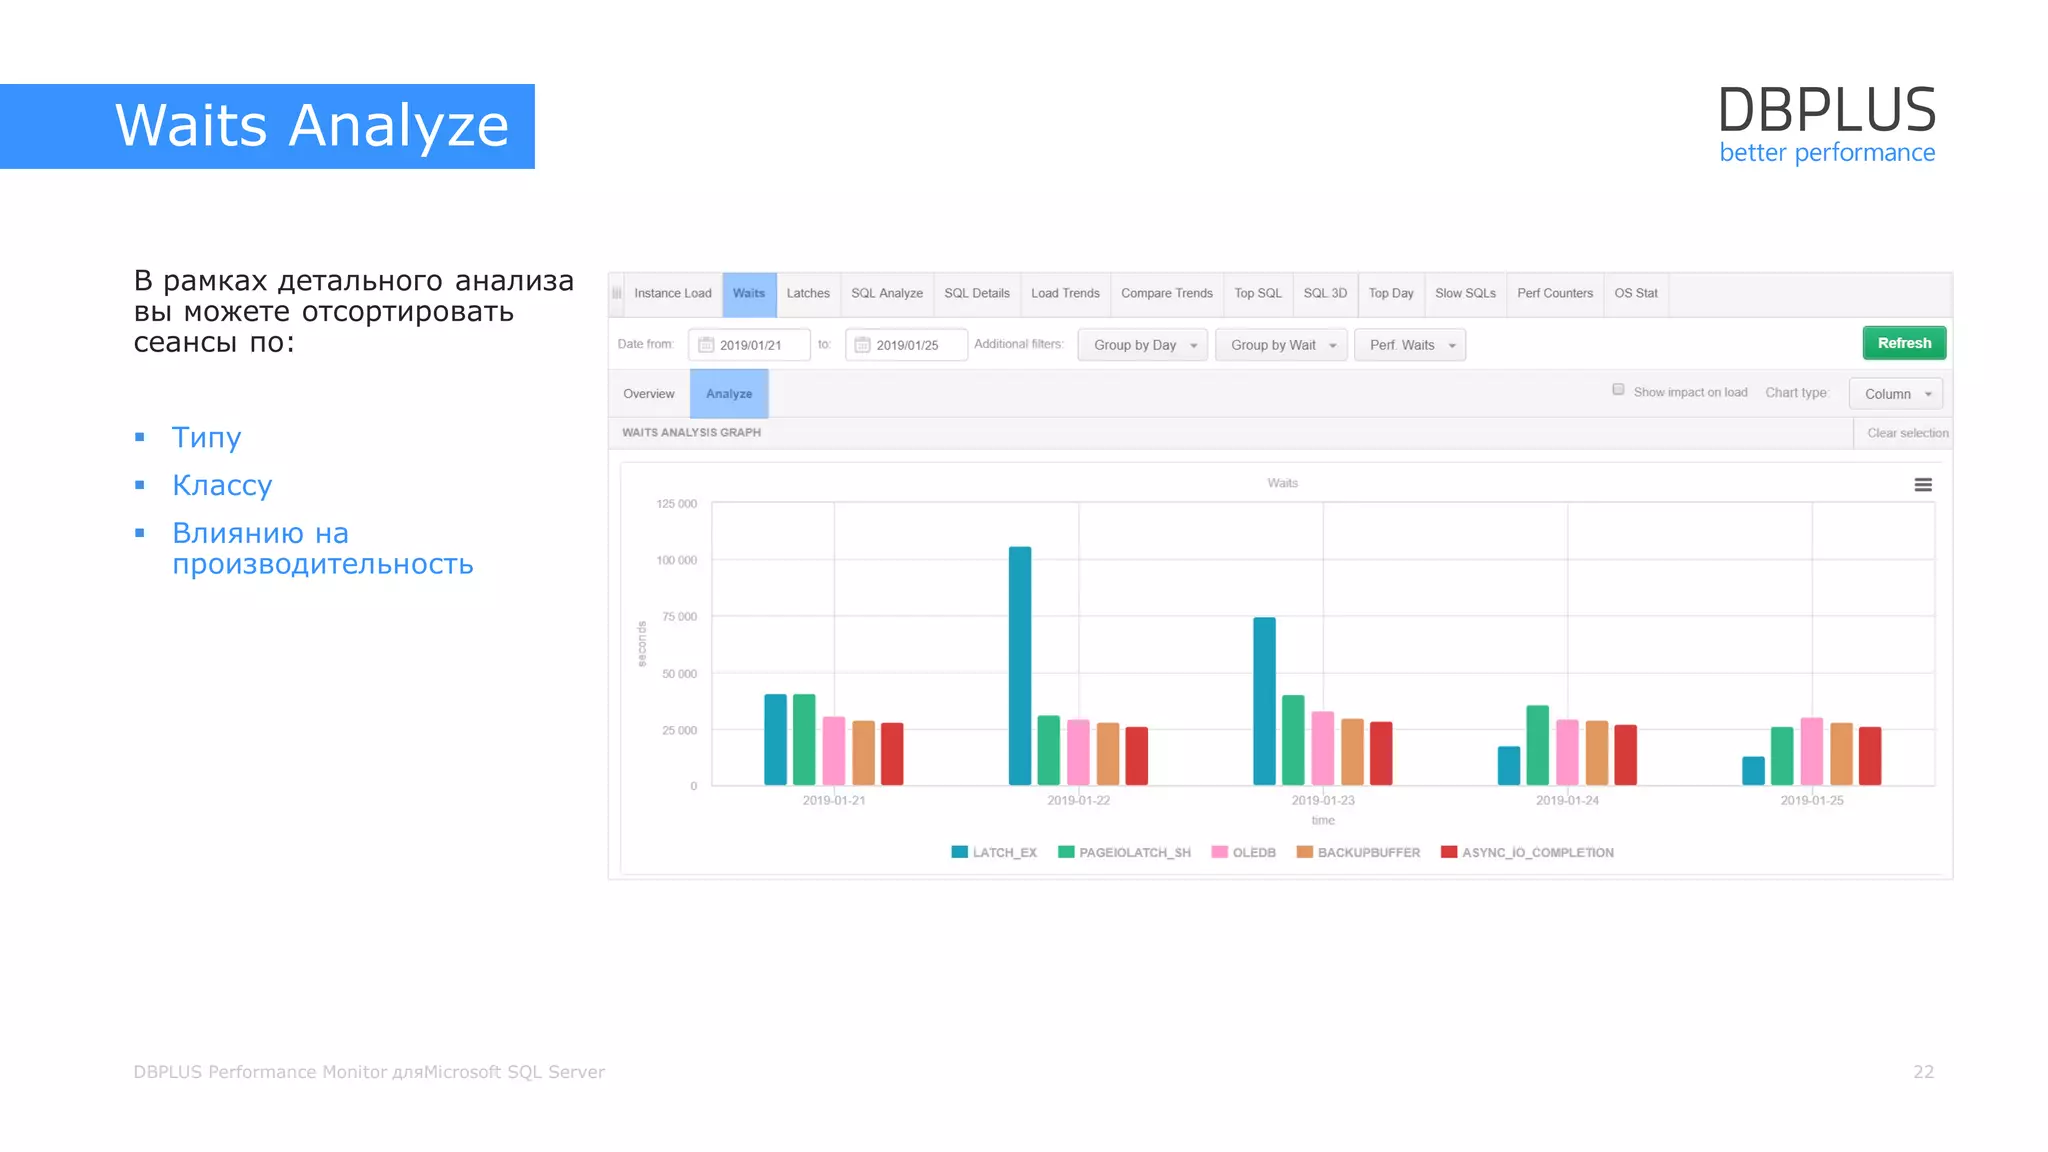Click the 100 000 y-axis value
Viewport: 2048px width, 1152px height.
click(x=677, y=560)
